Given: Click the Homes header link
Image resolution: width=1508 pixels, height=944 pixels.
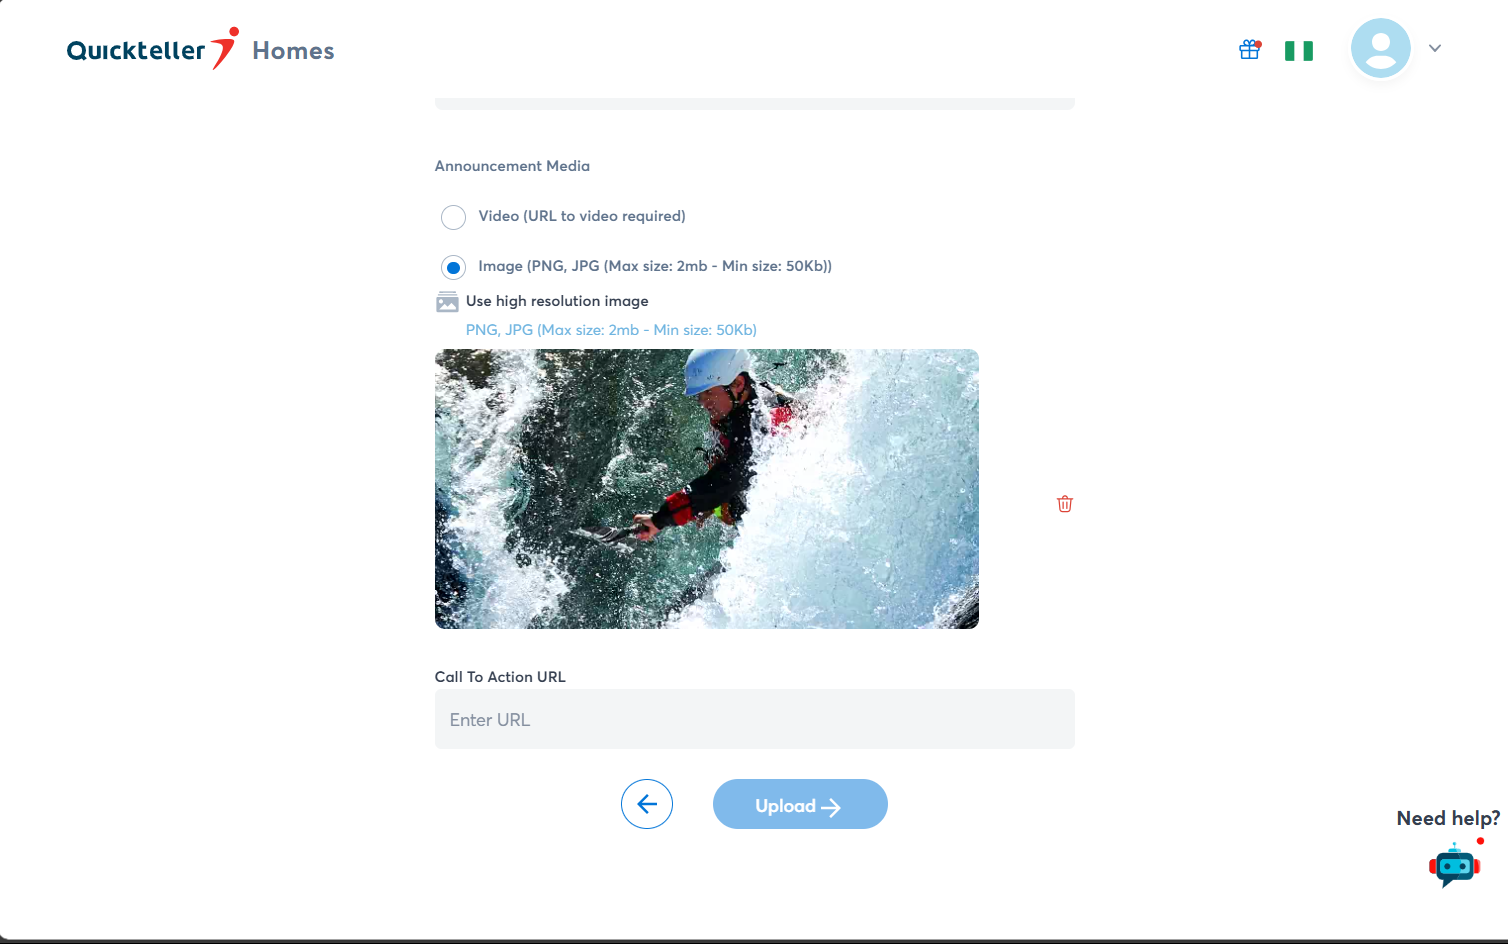Looking at the screenshot, I should 293,51.
